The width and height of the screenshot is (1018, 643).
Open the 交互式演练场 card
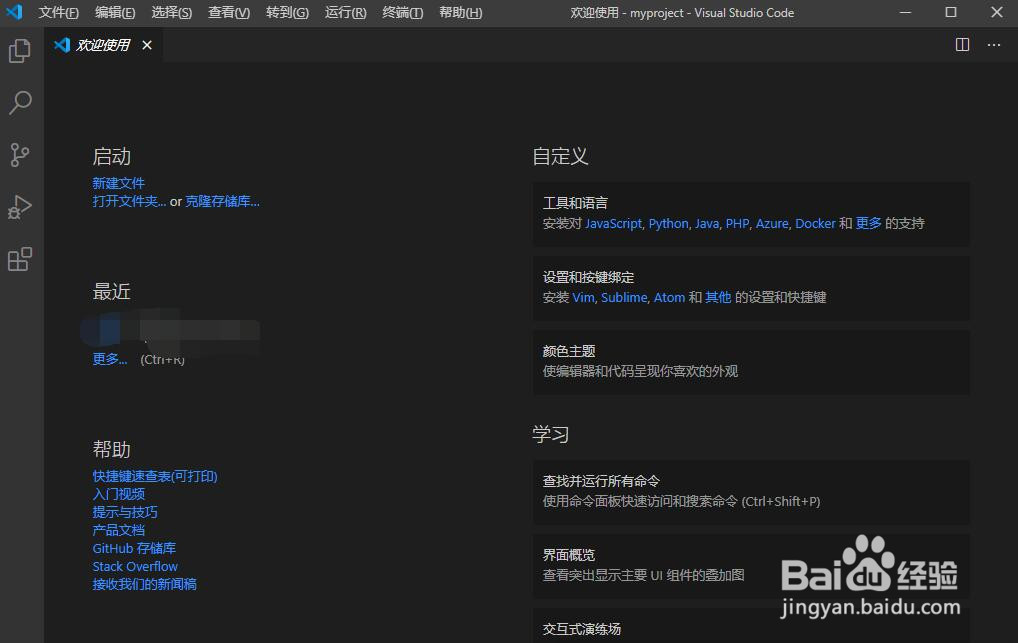pos(751,625)
